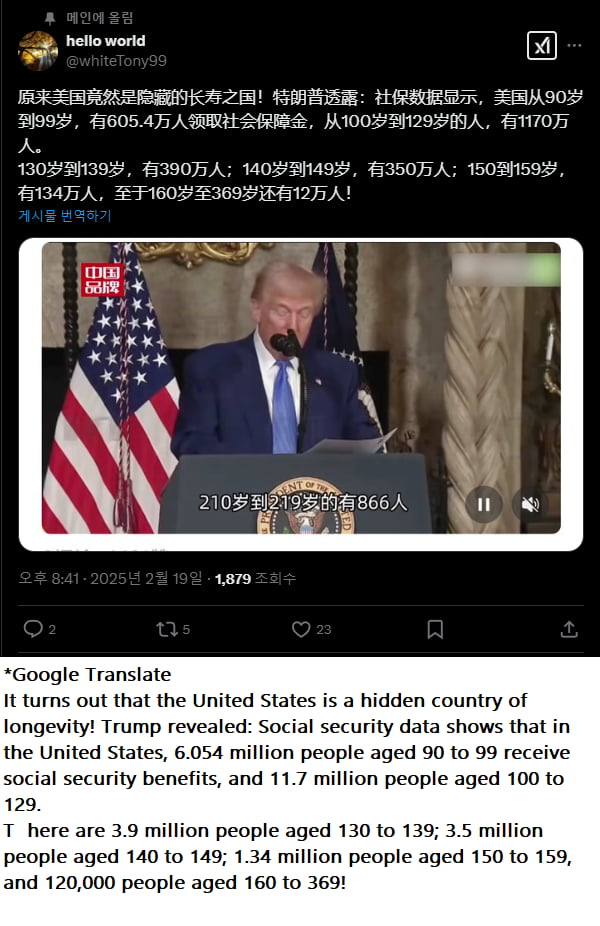Pause the playing video
The image size is (600, 926).
(x=484, y=504)
